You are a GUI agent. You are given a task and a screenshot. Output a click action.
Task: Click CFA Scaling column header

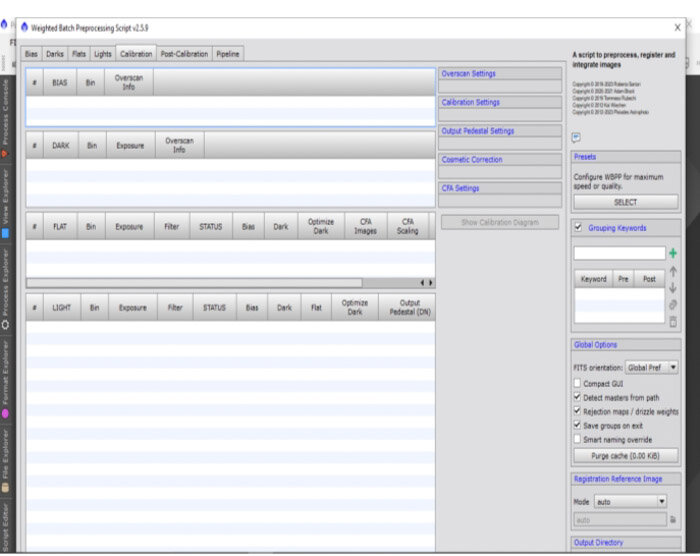[x=408, y=226]
